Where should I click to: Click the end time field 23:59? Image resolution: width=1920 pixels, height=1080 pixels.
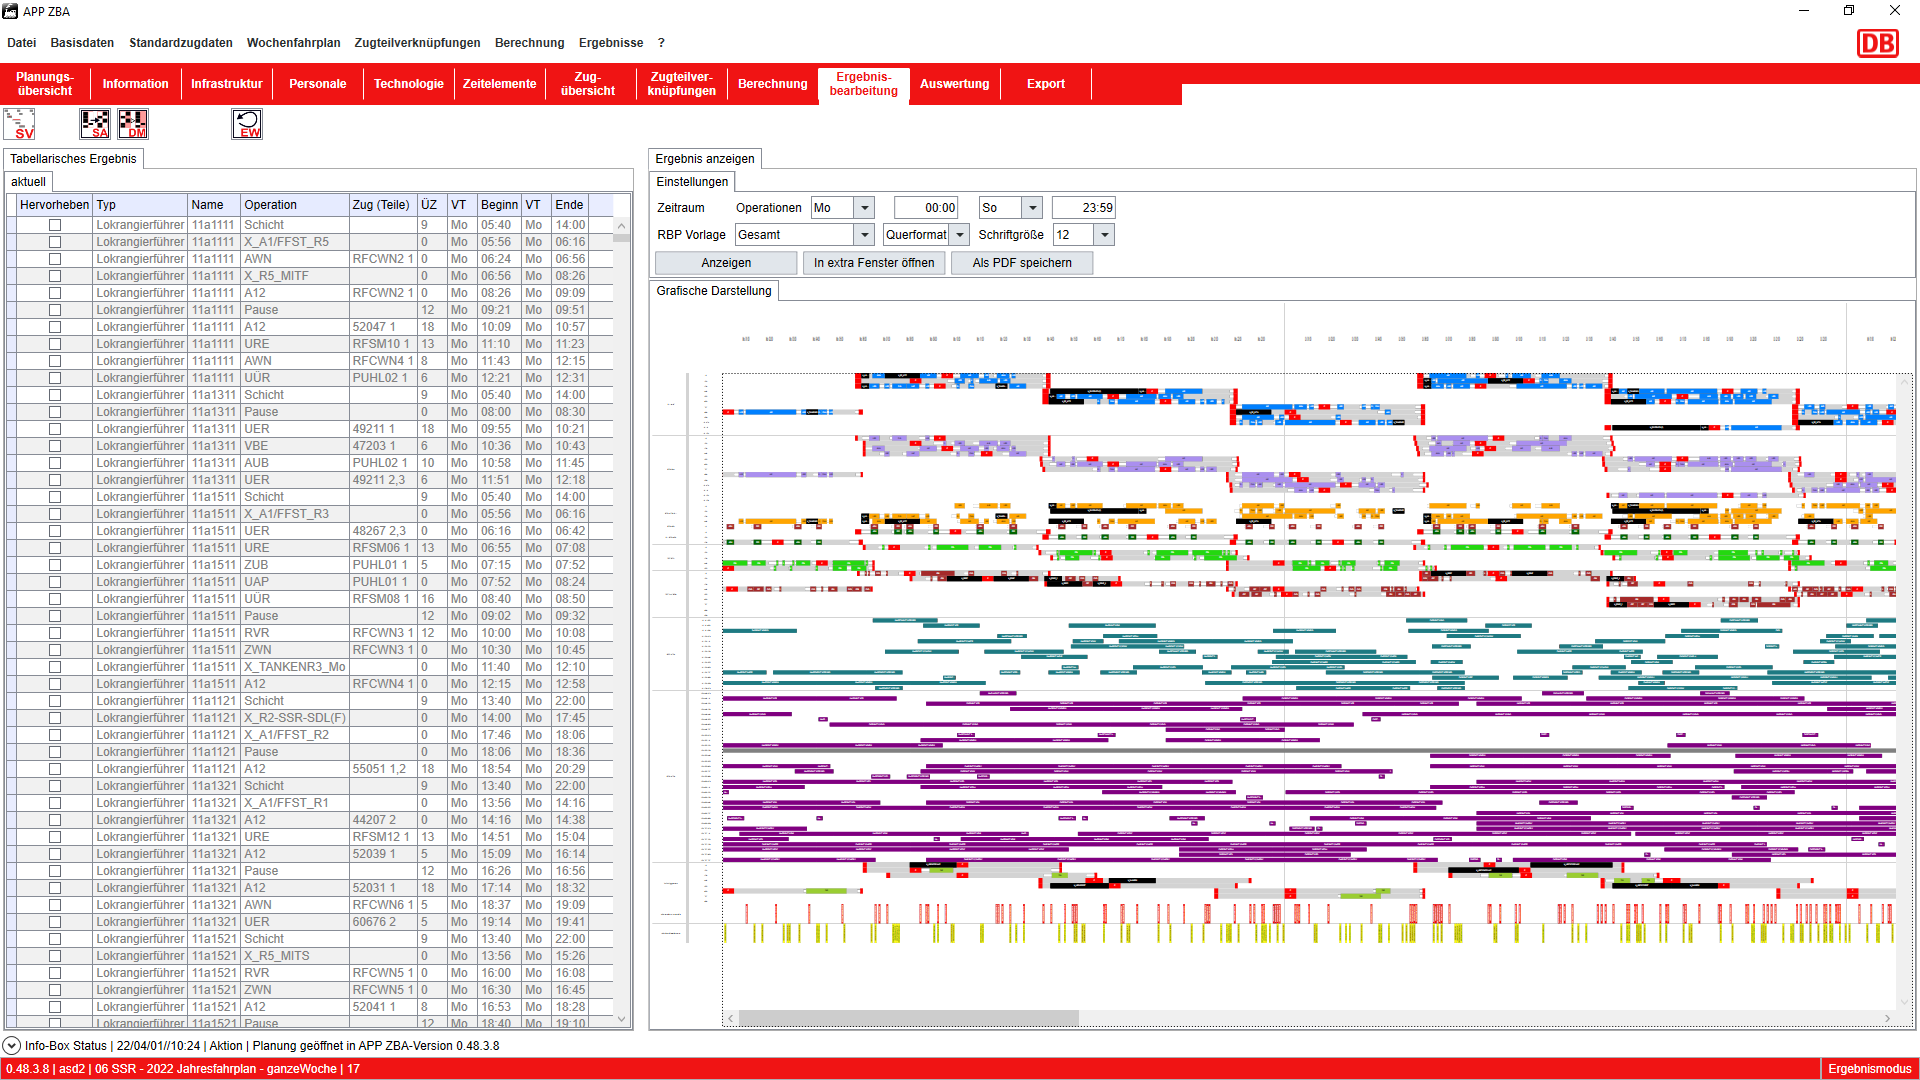1084,208
